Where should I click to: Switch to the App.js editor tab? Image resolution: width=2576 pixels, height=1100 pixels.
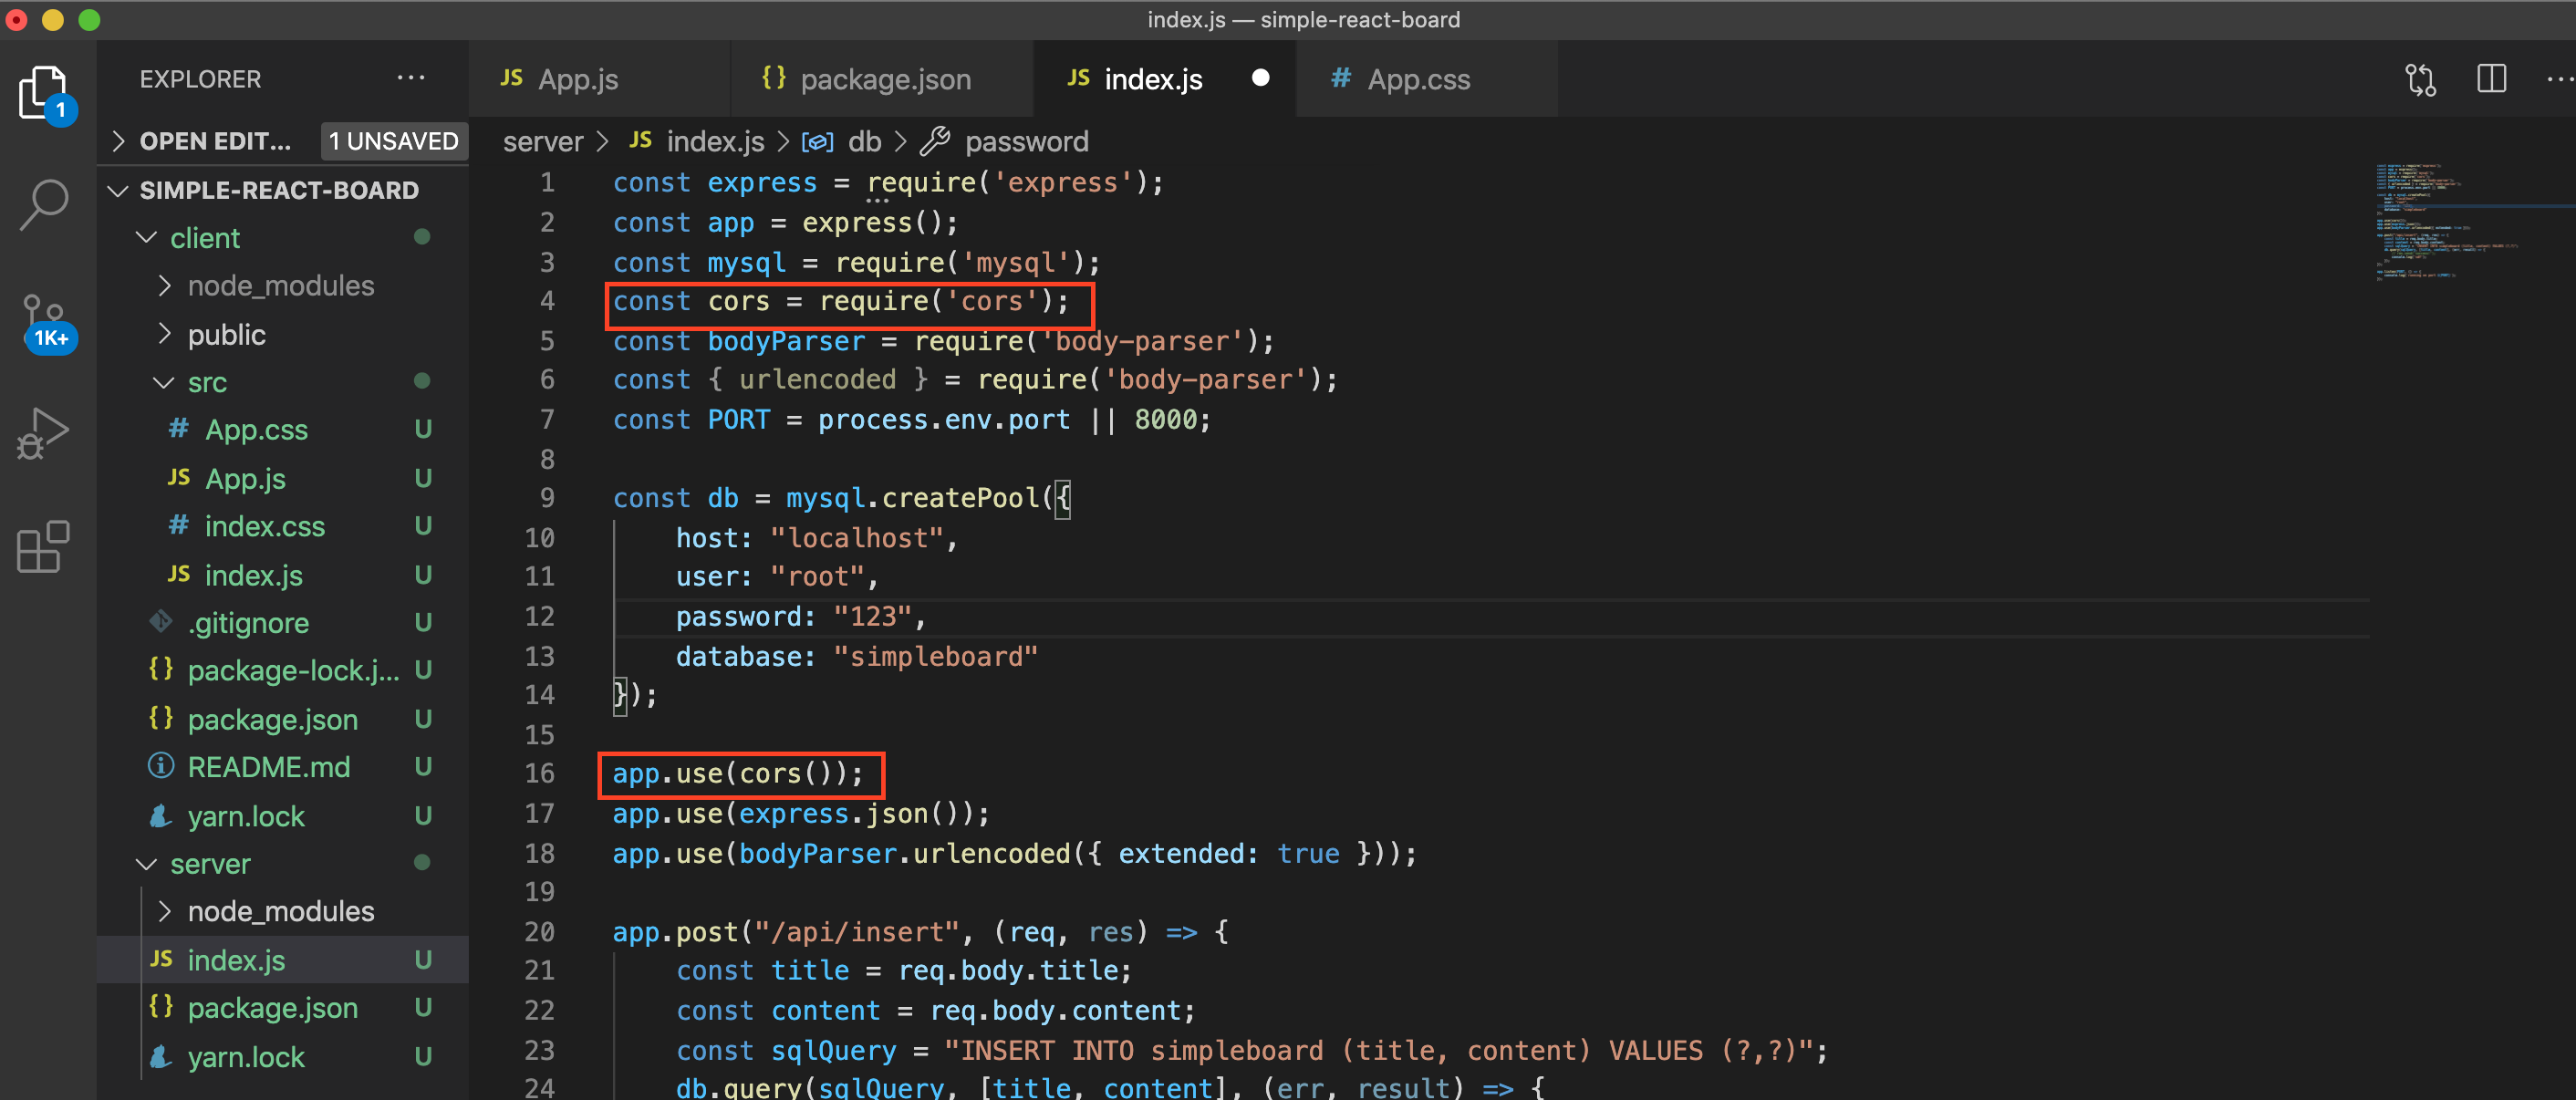click(577, 79)
